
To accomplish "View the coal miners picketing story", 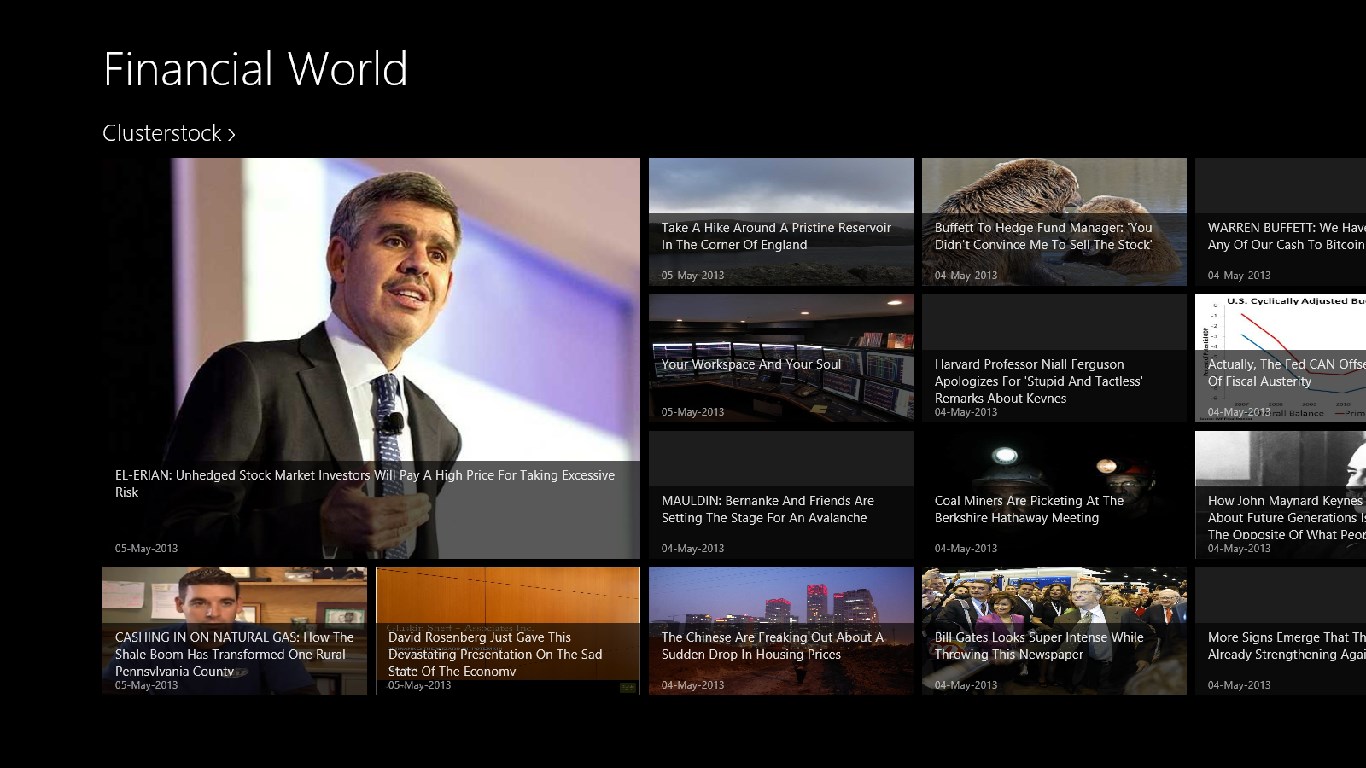I will [x=1029, y=509].
